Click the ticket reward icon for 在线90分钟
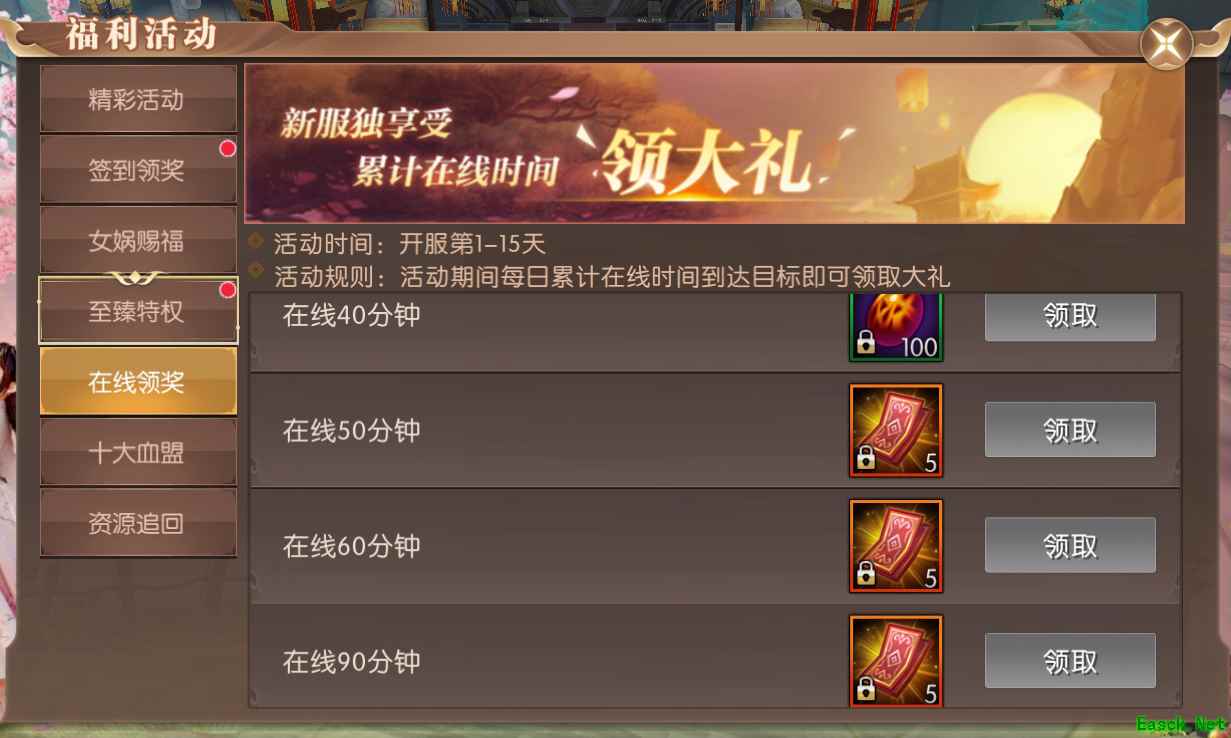 pyautogui.click(x=896, y=661)
